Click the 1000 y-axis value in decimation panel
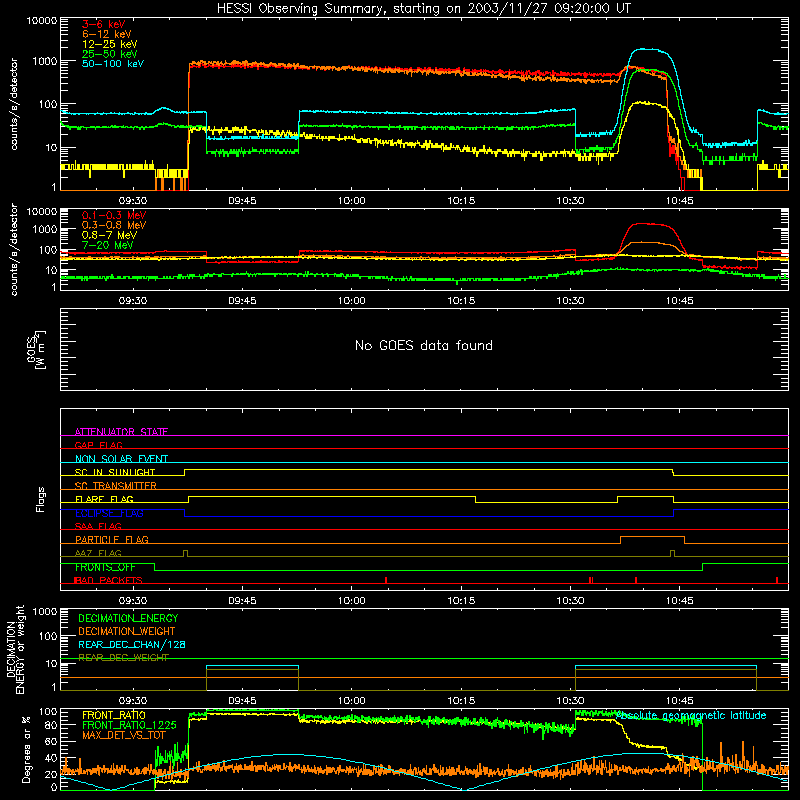The height and width of the screenshot is (800, 800). pos(44,612)
